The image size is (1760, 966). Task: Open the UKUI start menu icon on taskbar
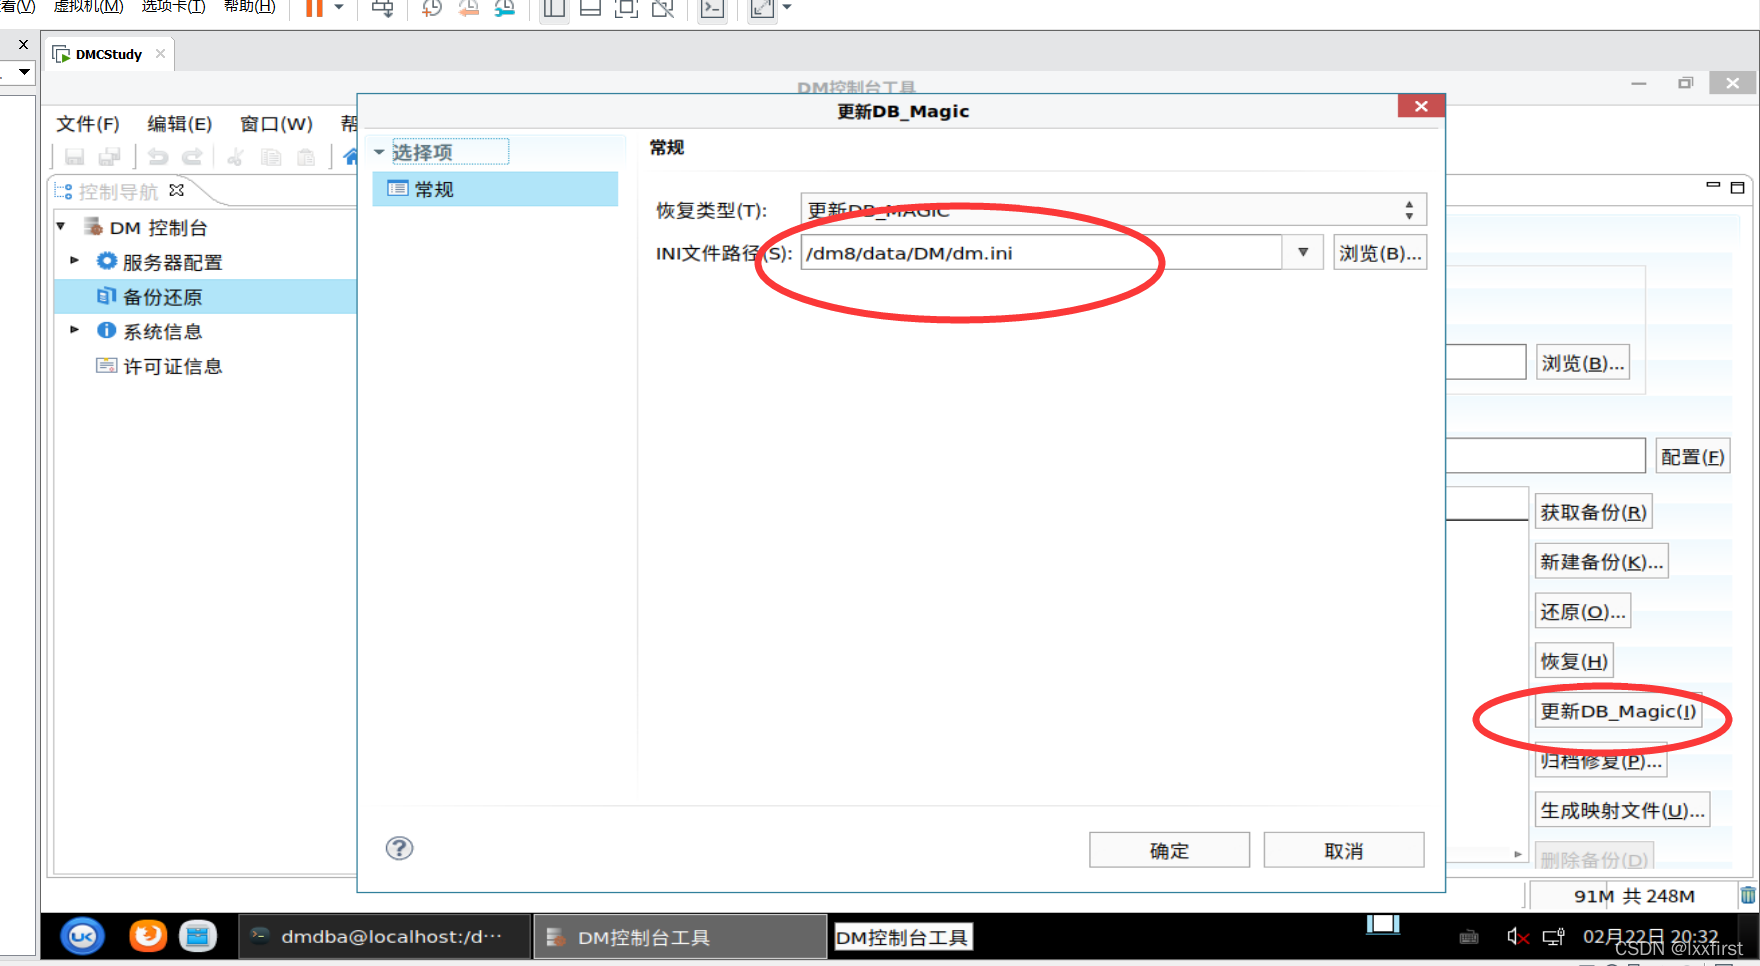pos(82,937)
